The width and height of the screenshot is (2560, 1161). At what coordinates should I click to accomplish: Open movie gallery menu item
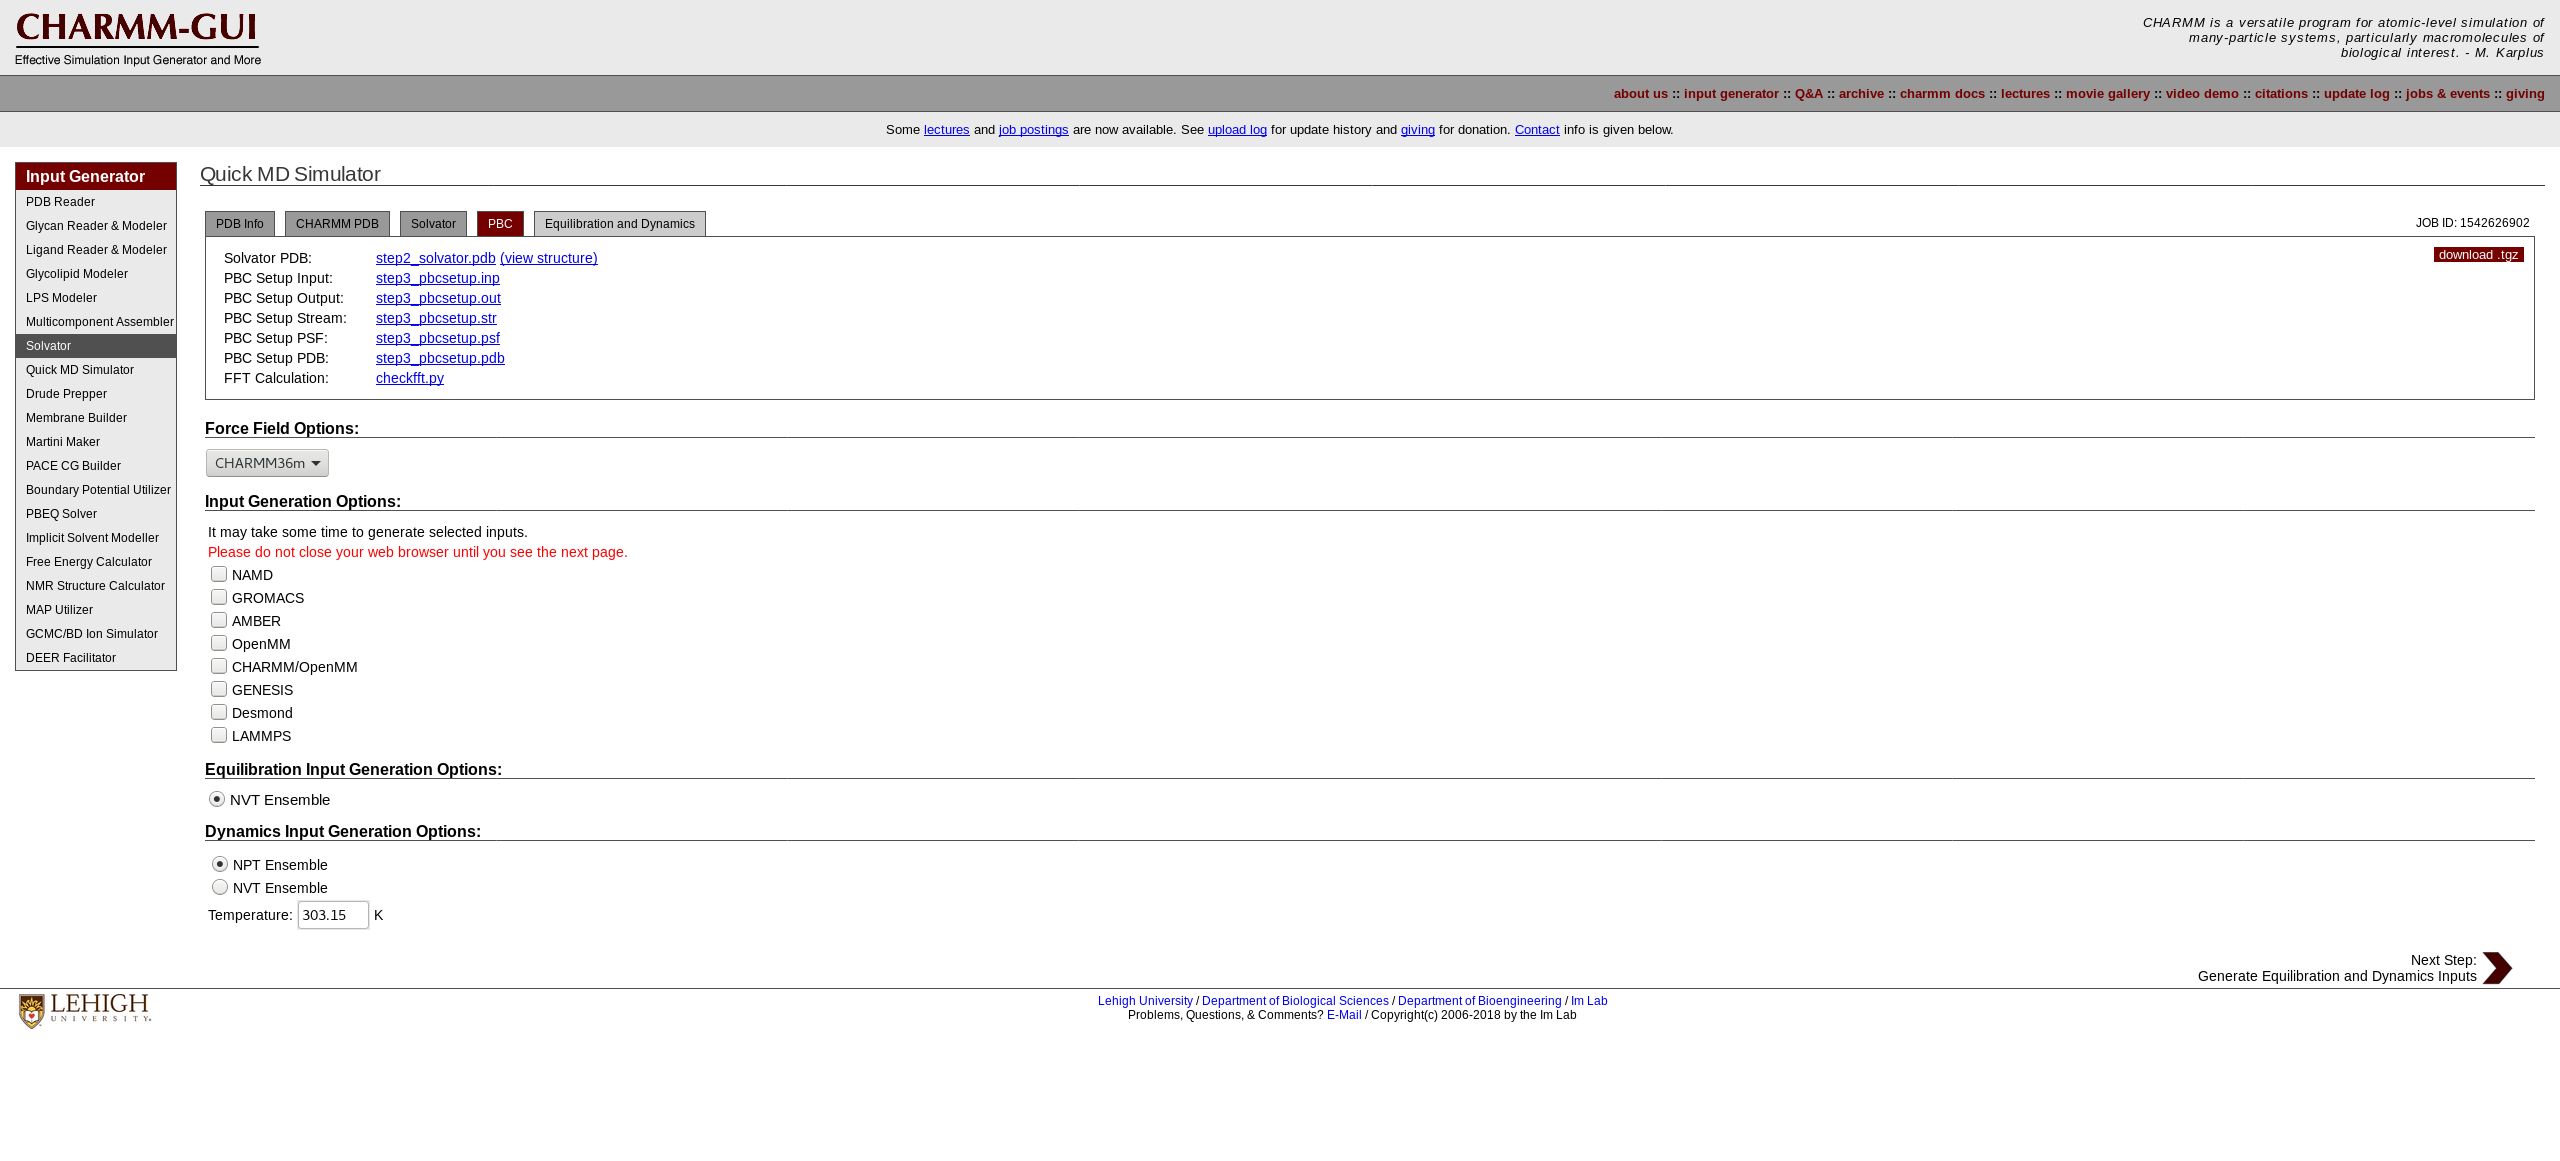click(x=2108, y=94)
